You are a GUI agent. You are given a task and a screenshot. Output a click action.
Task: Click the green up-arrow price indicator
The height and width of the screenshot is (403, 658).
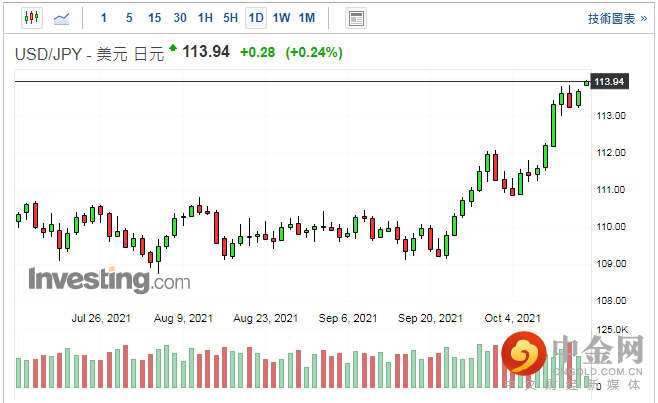(173, 48)
